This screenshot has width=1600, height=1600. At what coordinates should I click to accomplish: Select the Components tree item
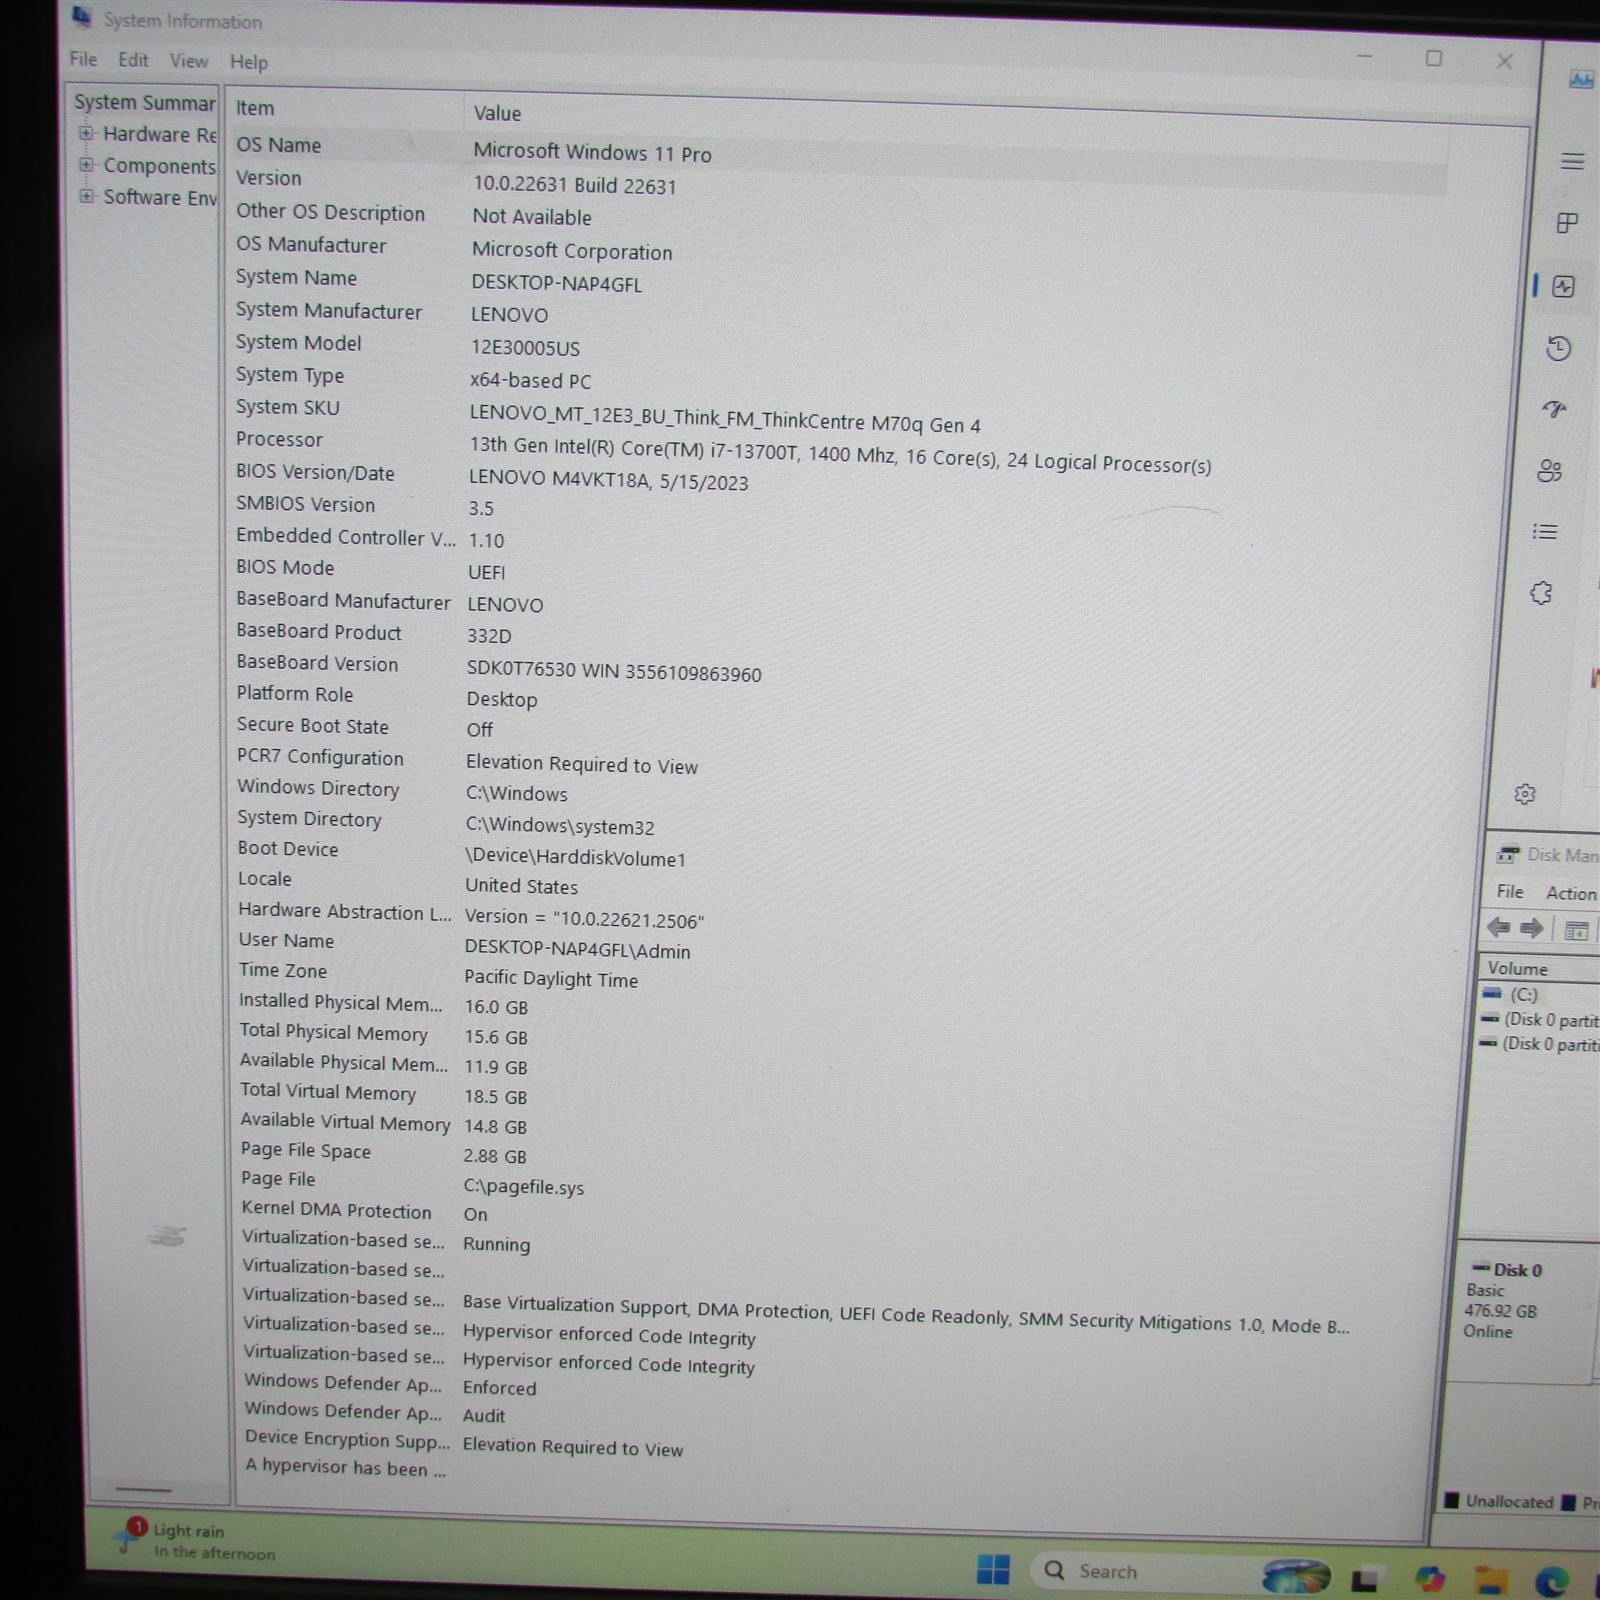(160, 166)
